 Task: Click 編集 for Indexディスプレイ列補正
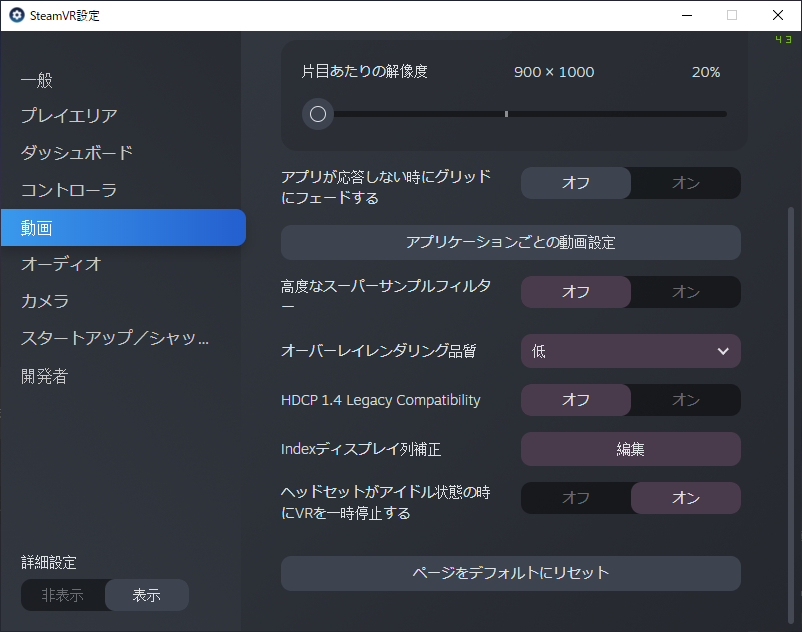(631, 449)
